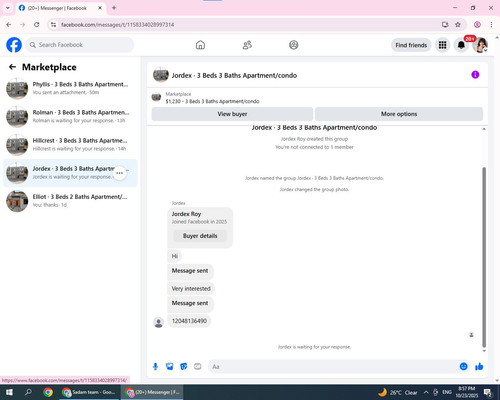Open the taskbar clock and date
500x400 pixels.
pos(467,392)
